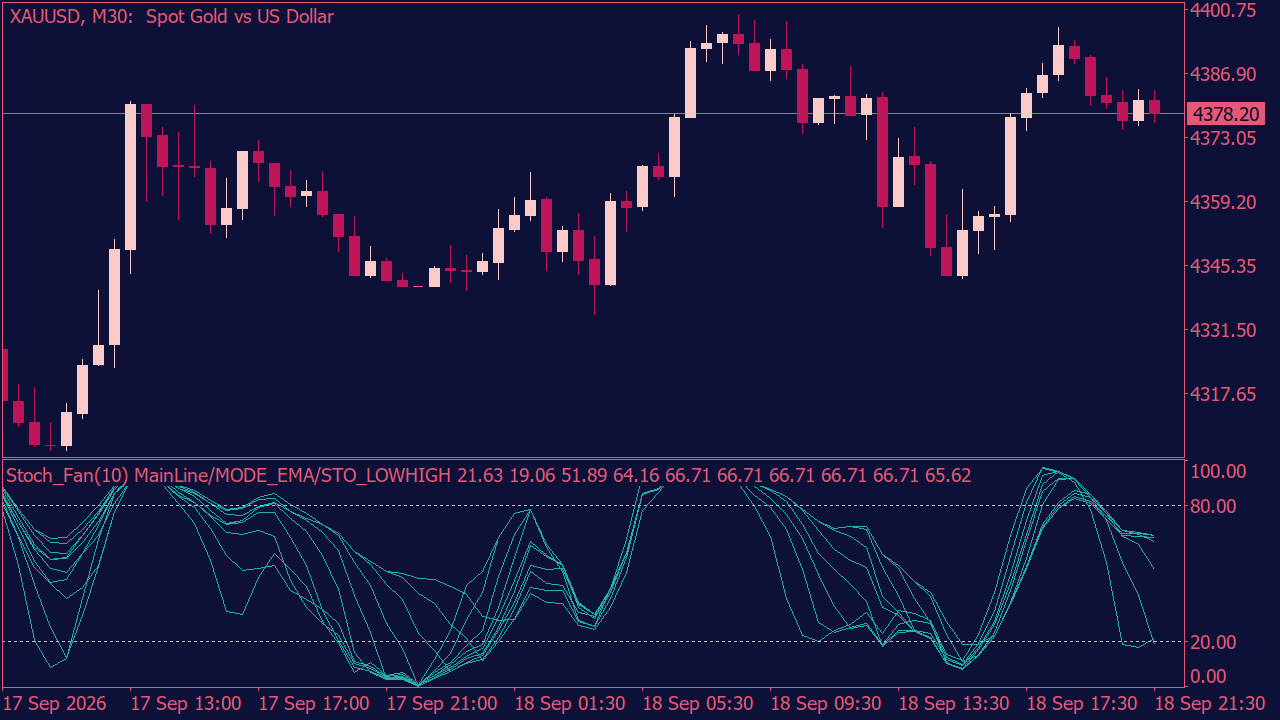This screenshot has height=720, width=1280.
Task: Click the indicator value 21.63
Action: click(x=480, y=475)
